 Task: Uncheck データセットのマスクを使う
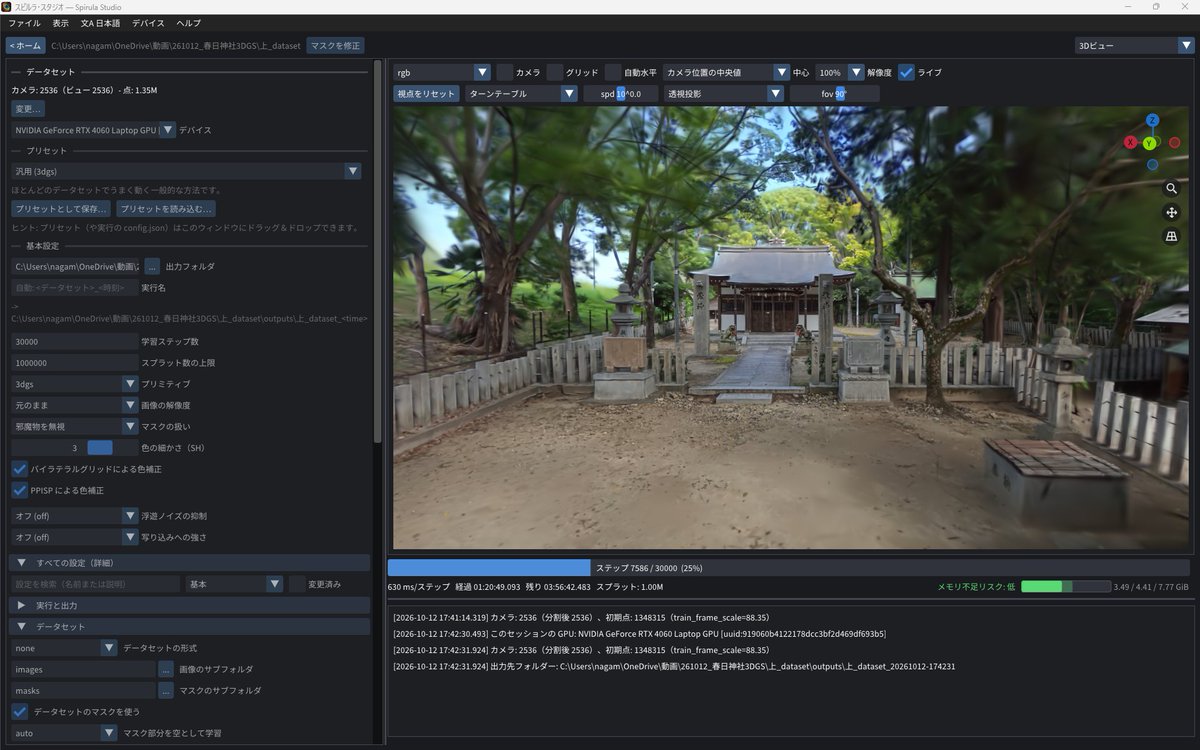coord(20,711)
